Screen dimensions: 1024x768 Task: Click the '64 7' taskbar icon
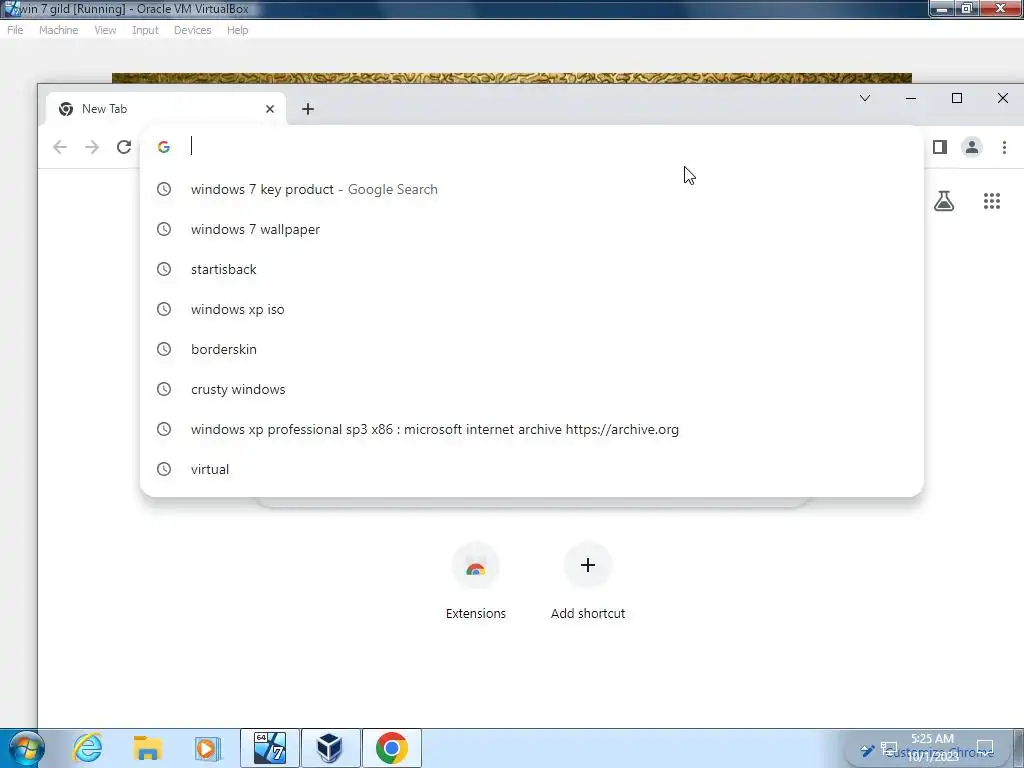coord(270,748)
